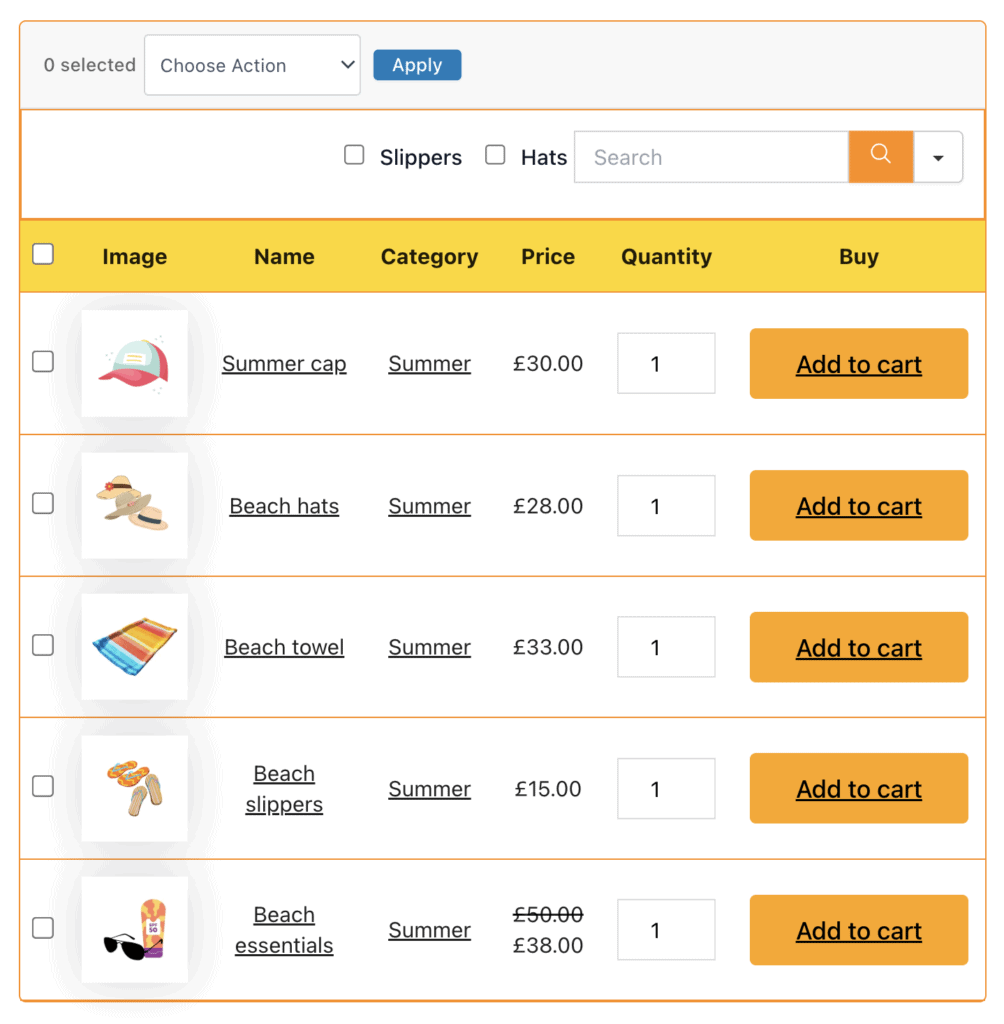The image size is (1004, 1024).
Task: Open the Summer cap product thumbnail
Action: (x=134, y=364)
